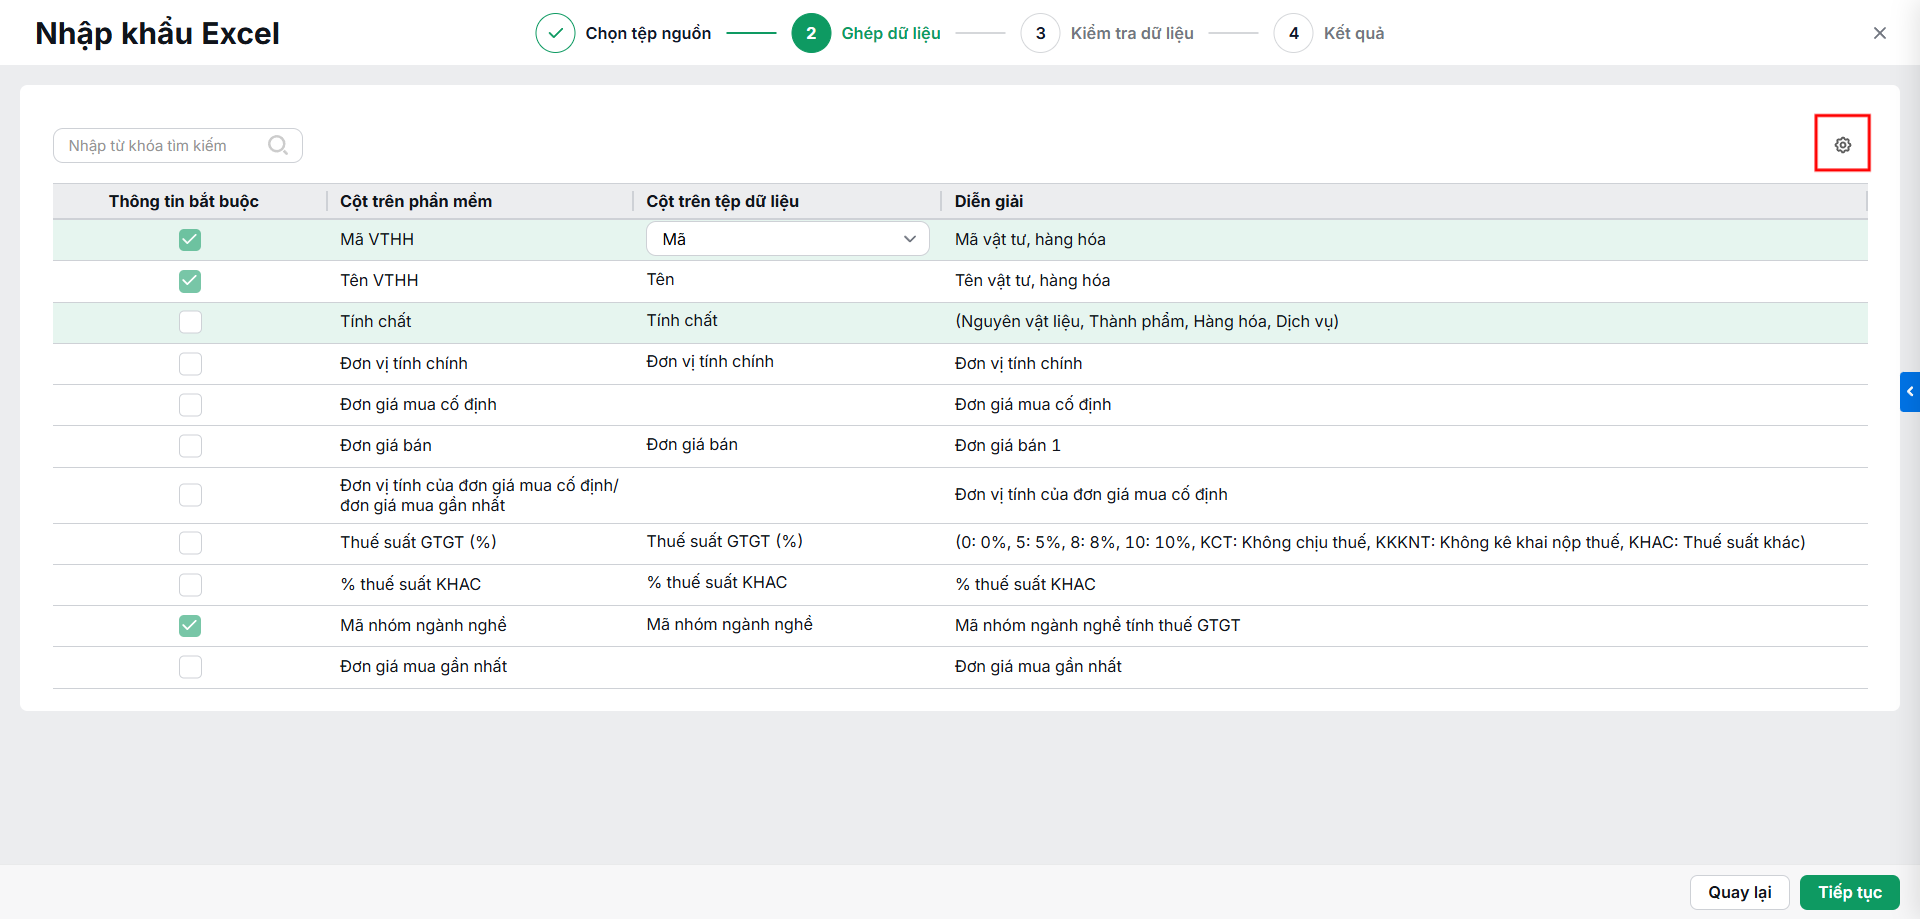Open file column cell showing Đơn vị tính chính

pyautogui.click(x=787, y=362)
